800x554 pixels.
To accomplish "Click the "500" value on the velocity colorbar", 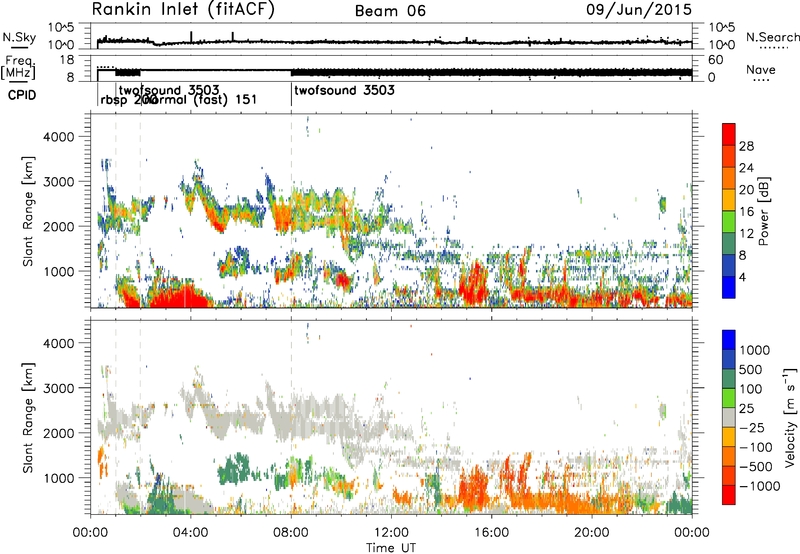I will pos(751,370).
